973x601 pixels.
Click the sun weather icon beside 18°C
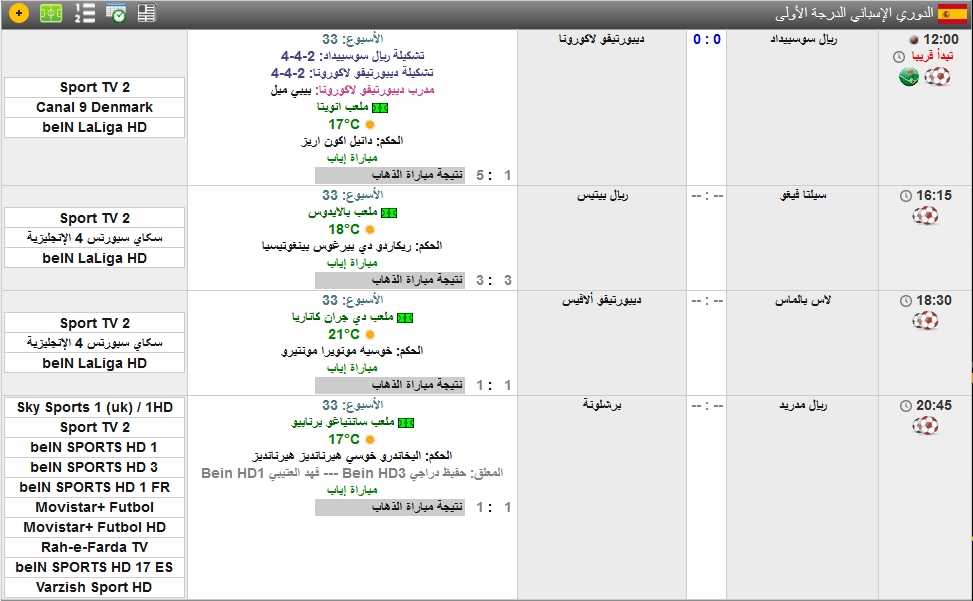[x=370, y=229]
